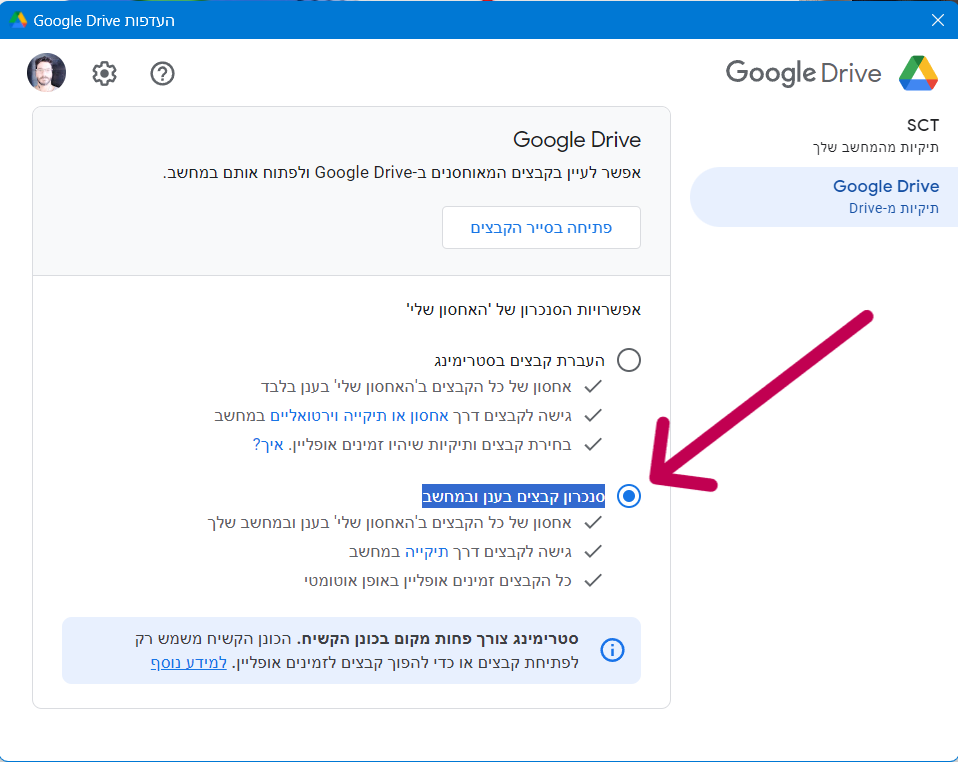Open the 'תיקייה' link under mirror option

(426, 552)
